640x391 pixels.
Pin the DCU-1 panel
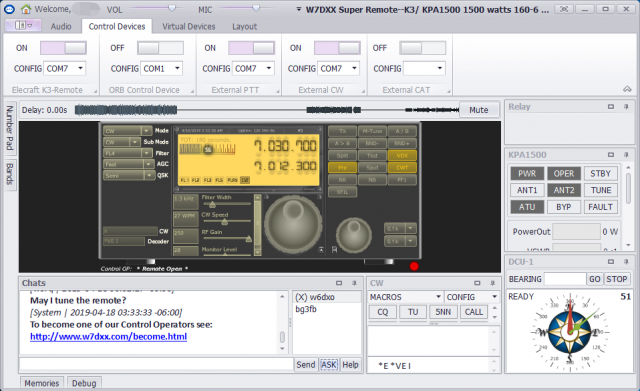(x=626, y=262)
